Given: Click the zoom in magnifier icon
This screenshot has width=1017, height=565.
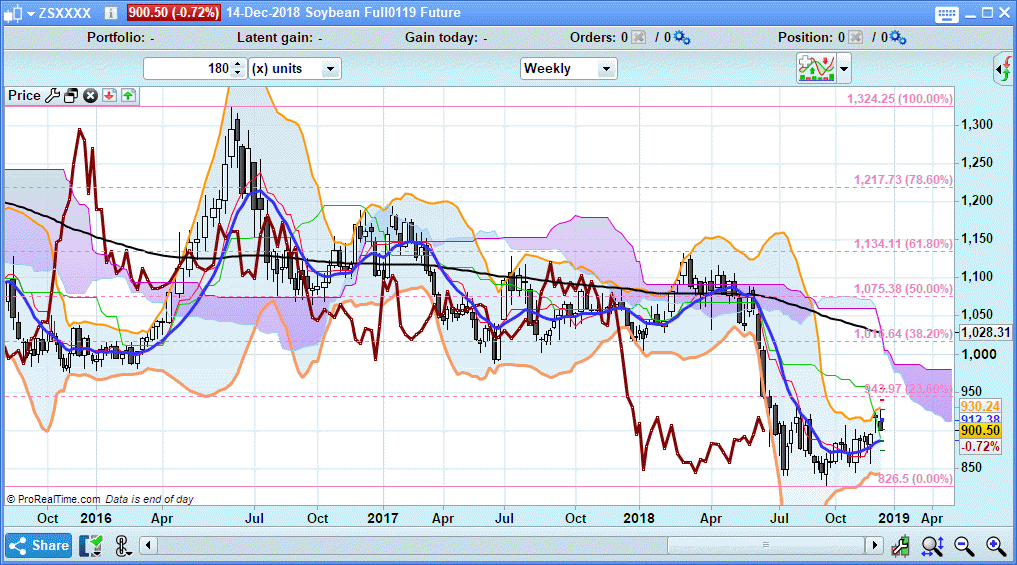Looking at the screenshot, I should pos(996,547).
